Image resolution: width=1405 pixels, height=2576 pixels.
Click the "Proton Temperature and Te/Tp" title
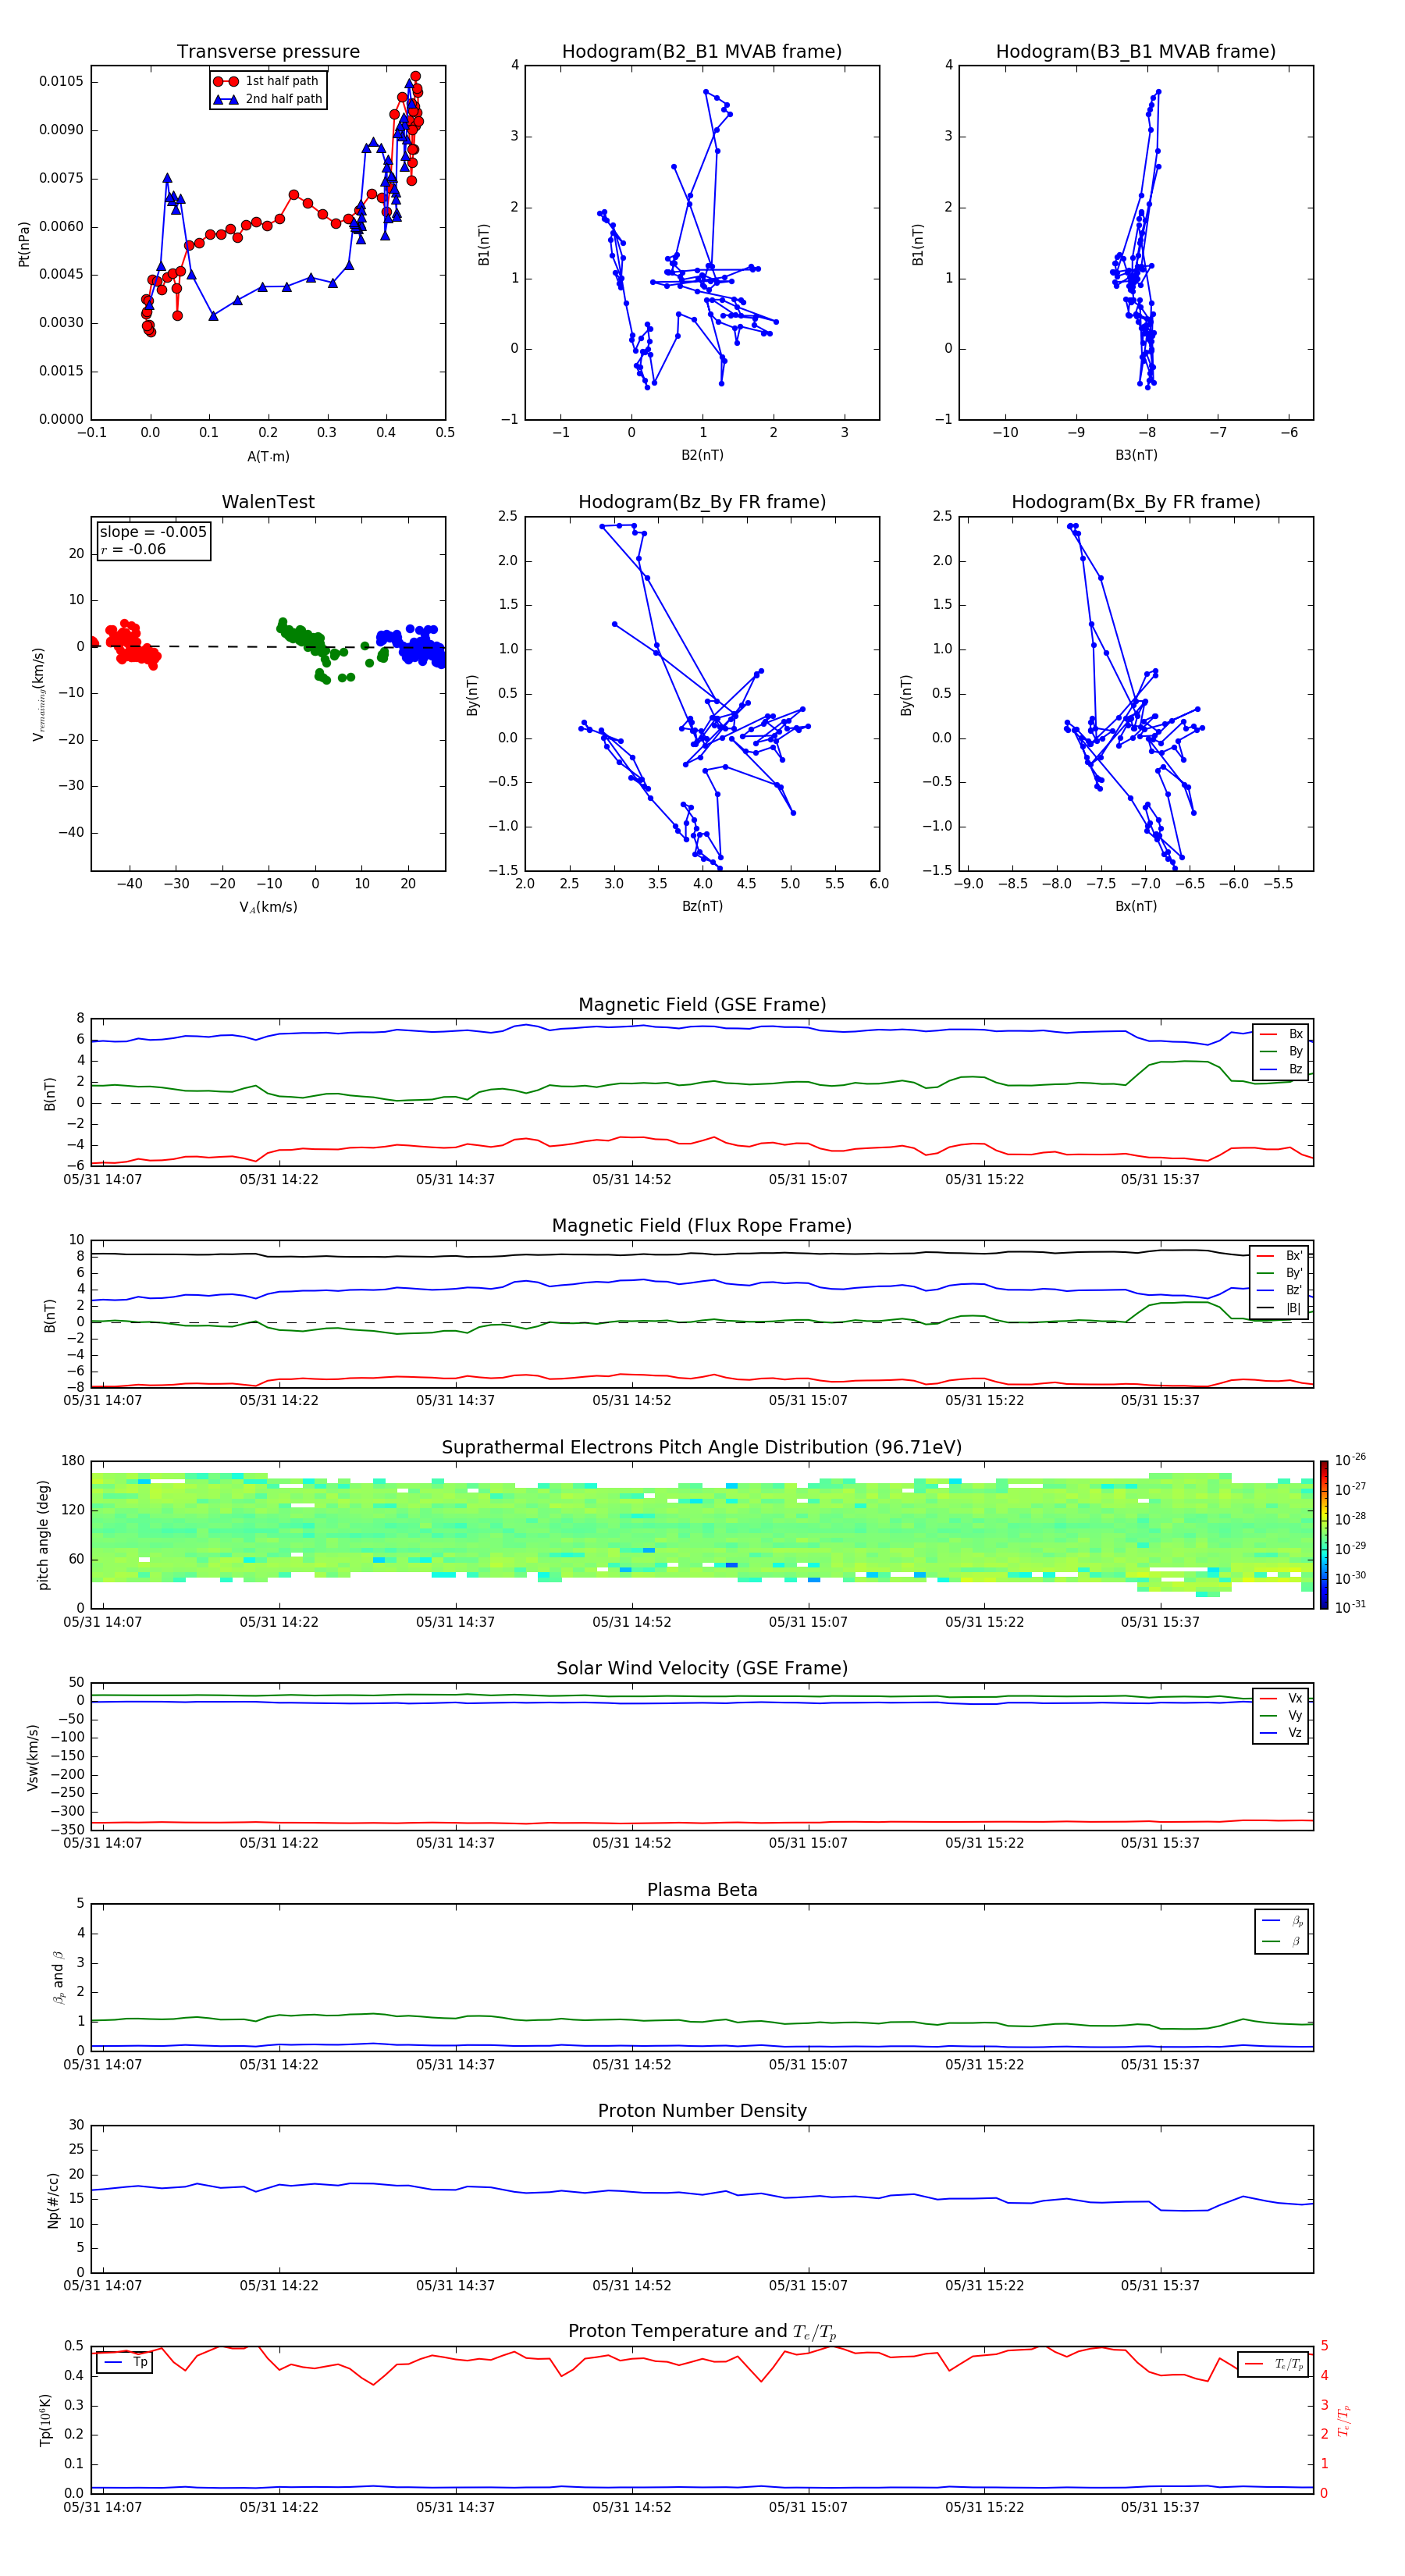702,2332
